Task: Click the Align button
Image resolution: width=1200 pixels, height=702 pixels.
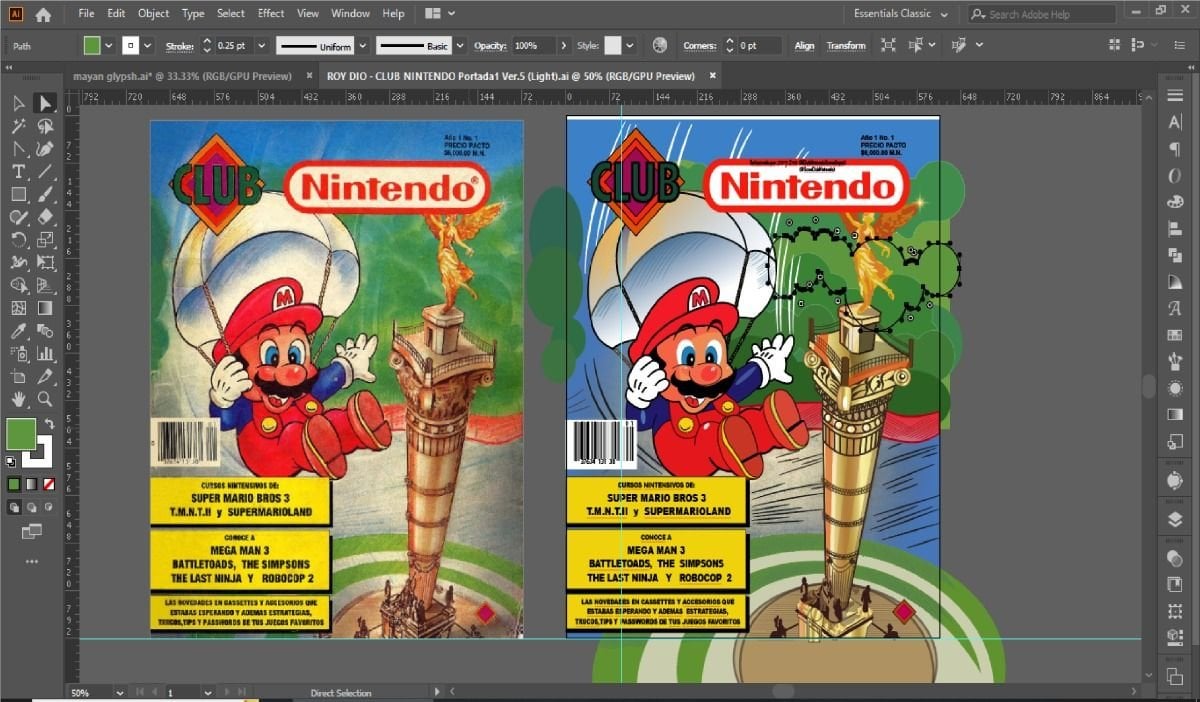Action: (x=804, y=46)
